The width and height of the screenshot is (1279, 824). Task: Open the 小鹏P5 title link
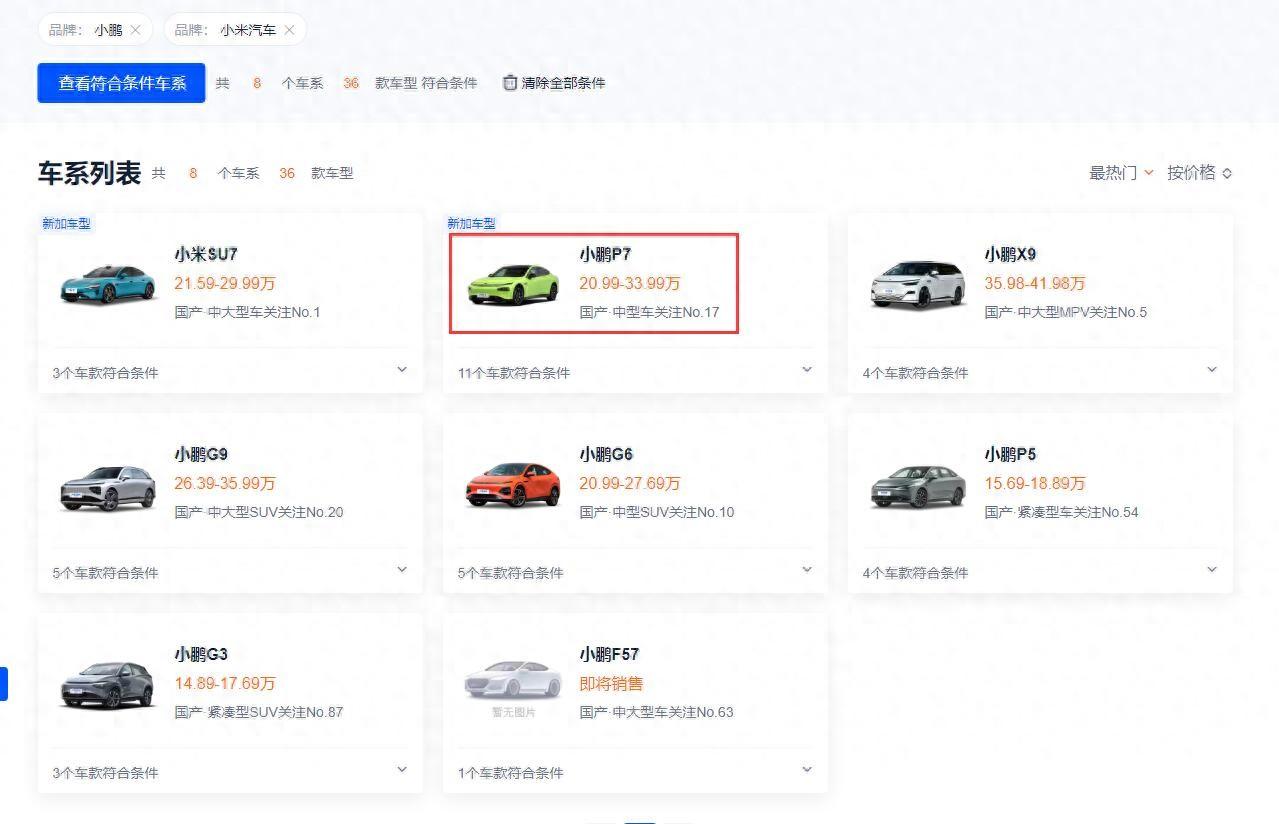pos(1010,454)
